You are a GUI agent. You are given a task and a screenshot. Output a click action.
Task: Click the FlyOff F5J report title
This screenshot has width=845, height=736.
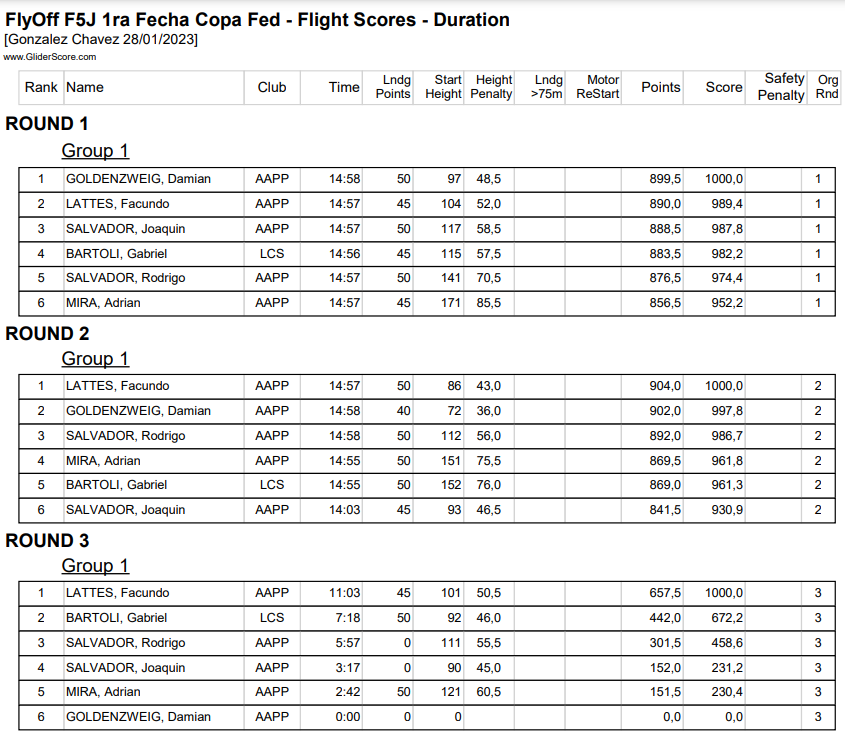point(257,20)
